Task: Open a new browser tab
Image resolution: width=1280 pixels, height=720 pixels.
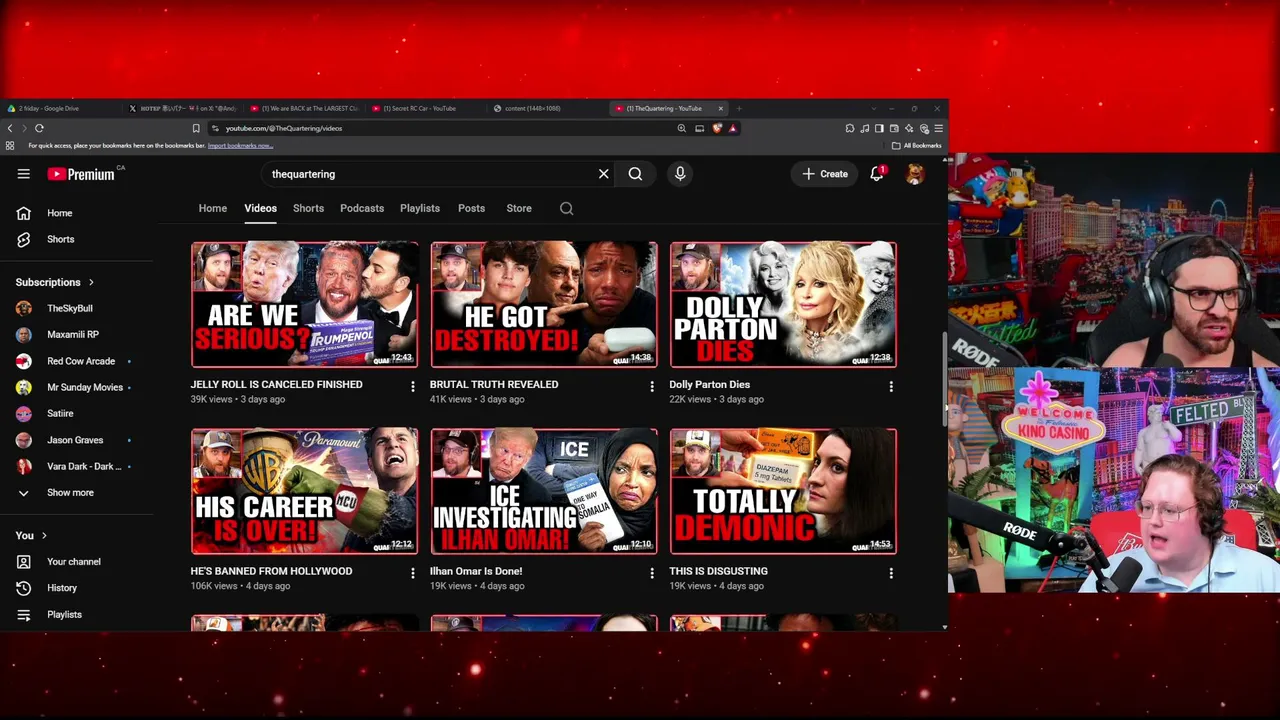Action: [739, 108]
